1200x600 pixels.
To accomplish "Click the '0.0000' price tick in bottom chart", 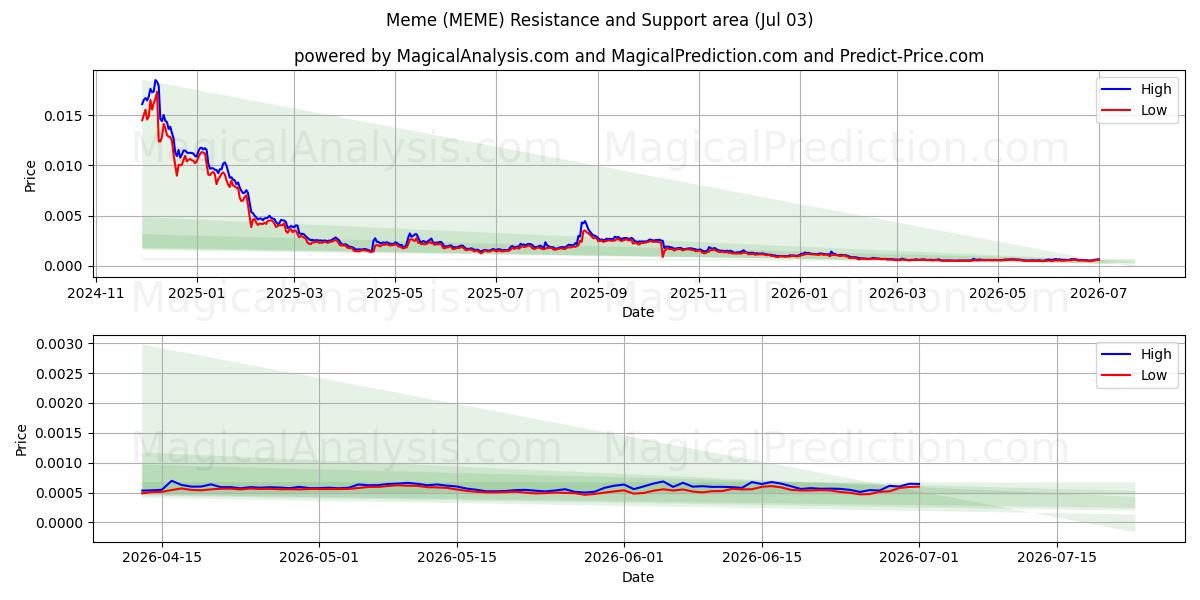I will tap(61, 523).
